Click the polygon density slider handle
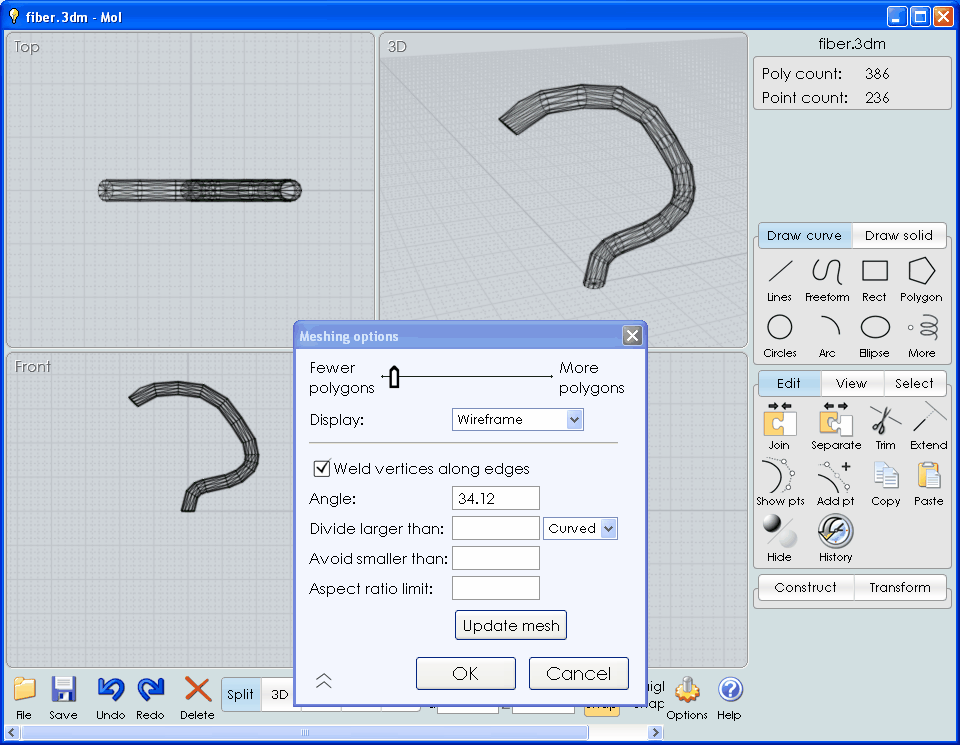 click(x=394, y=377)
